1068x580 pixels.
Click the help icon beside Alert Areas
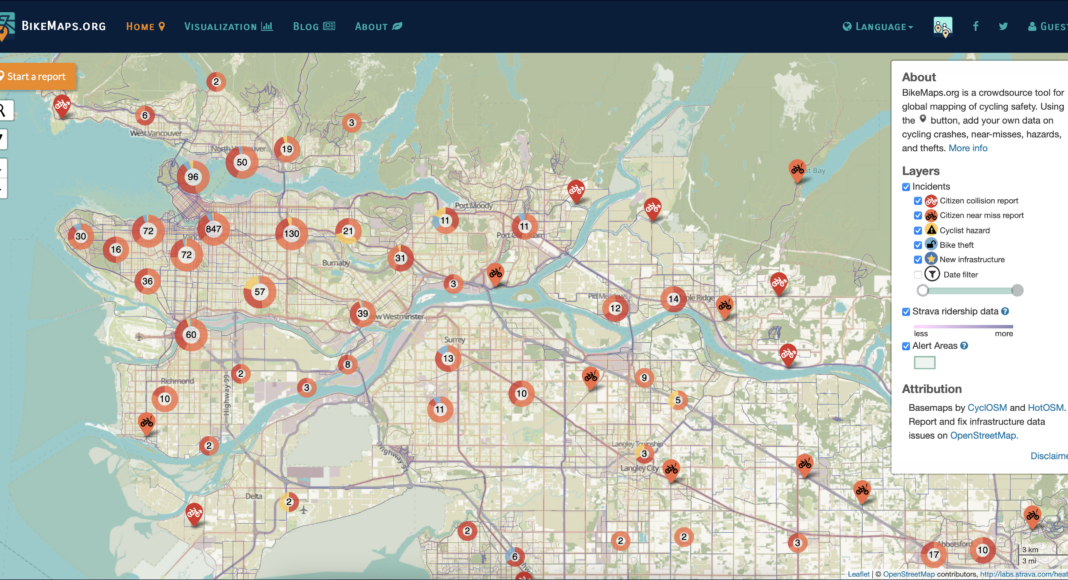point(964,346)
